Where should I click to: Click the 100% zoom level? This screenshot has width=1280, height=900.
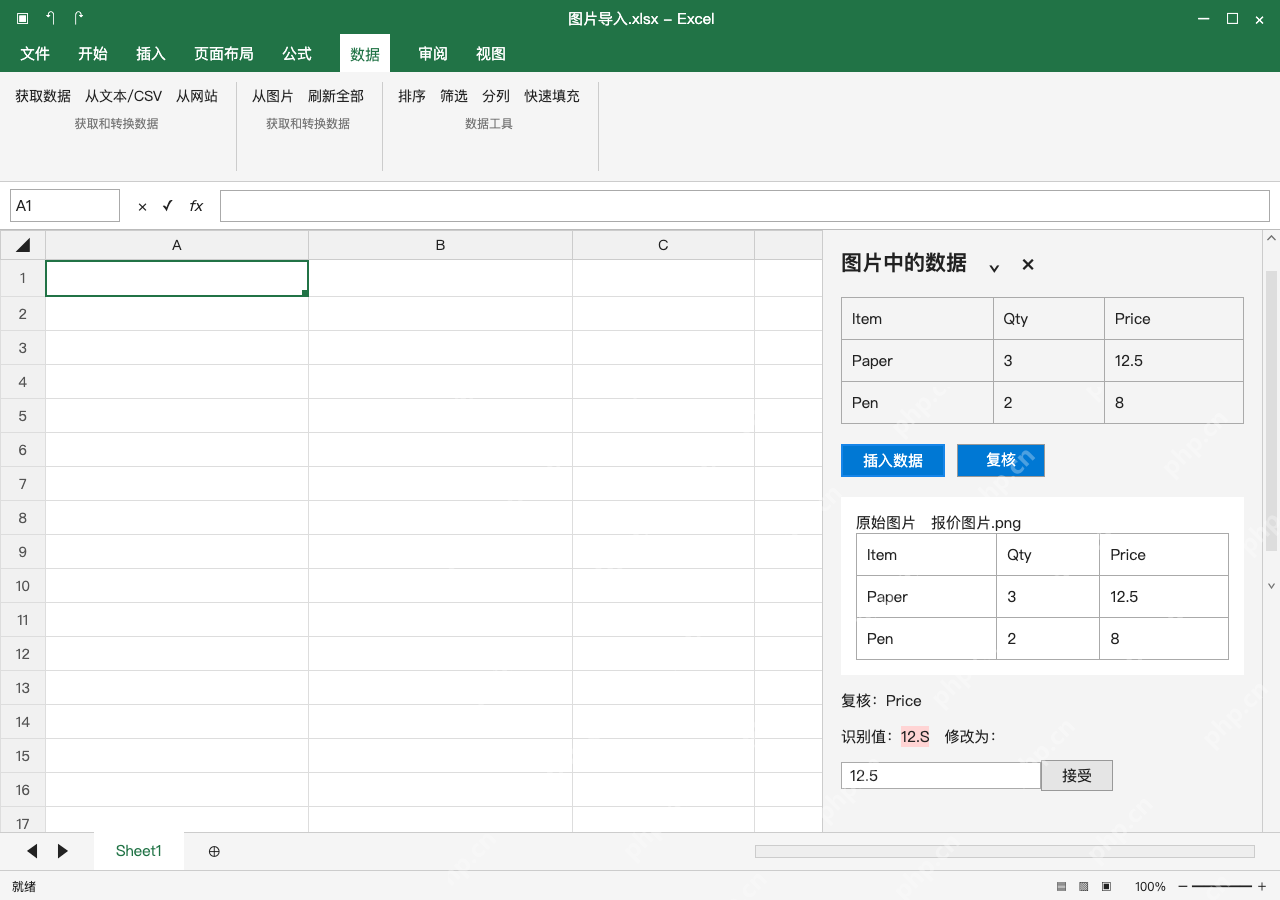pyautogui.click(x=1150, y=886)
